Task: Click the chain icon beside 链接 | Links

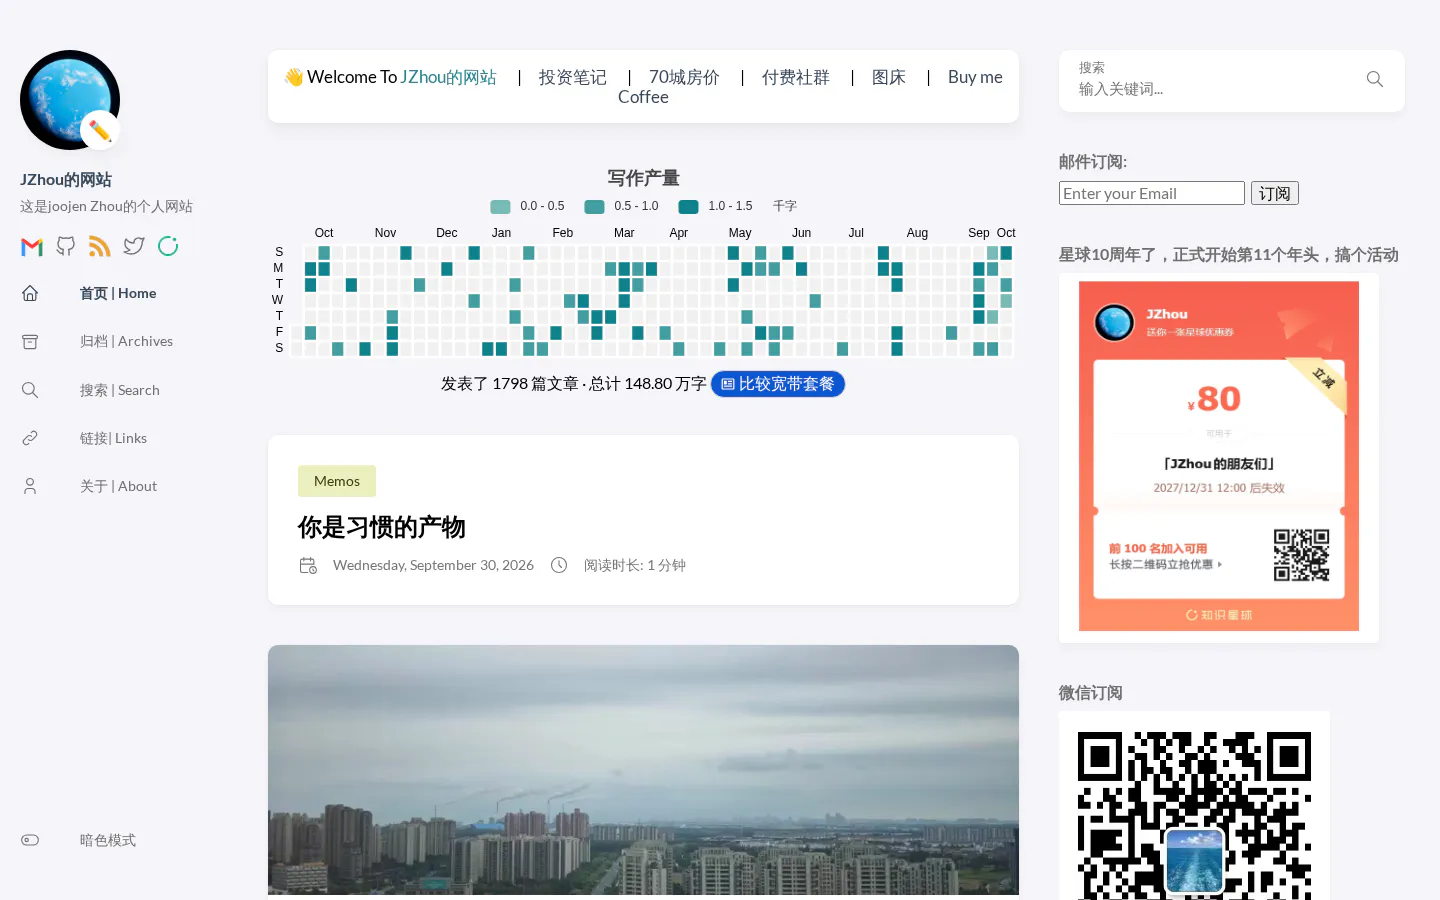Action: click(x=30, y=438)
